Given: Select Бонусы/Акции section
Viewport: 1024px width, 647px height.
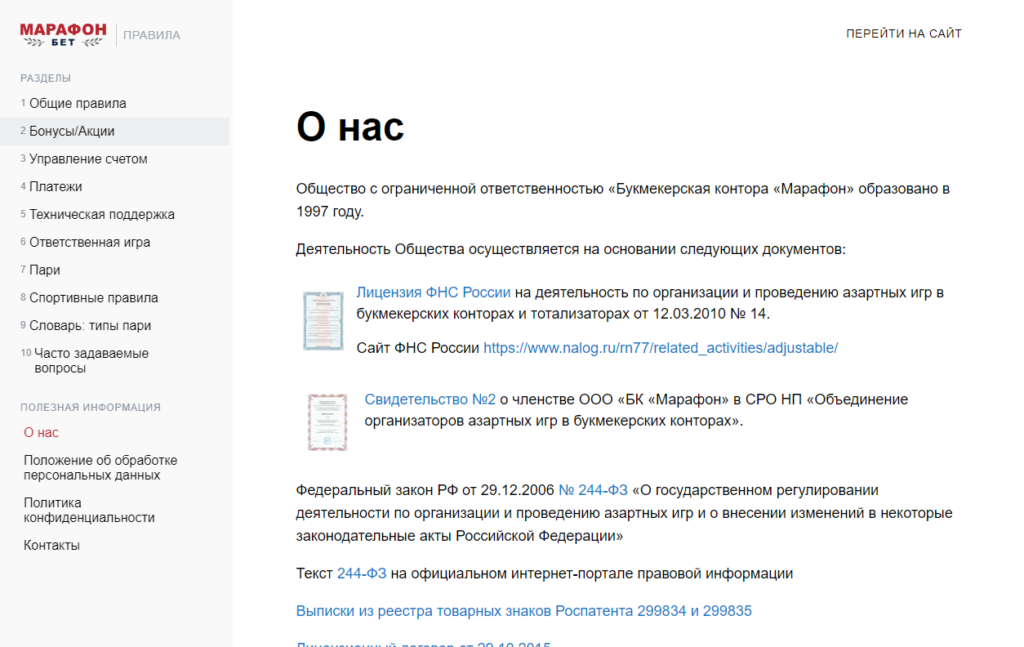Looking at the screenshot, I should coord(115,131).
